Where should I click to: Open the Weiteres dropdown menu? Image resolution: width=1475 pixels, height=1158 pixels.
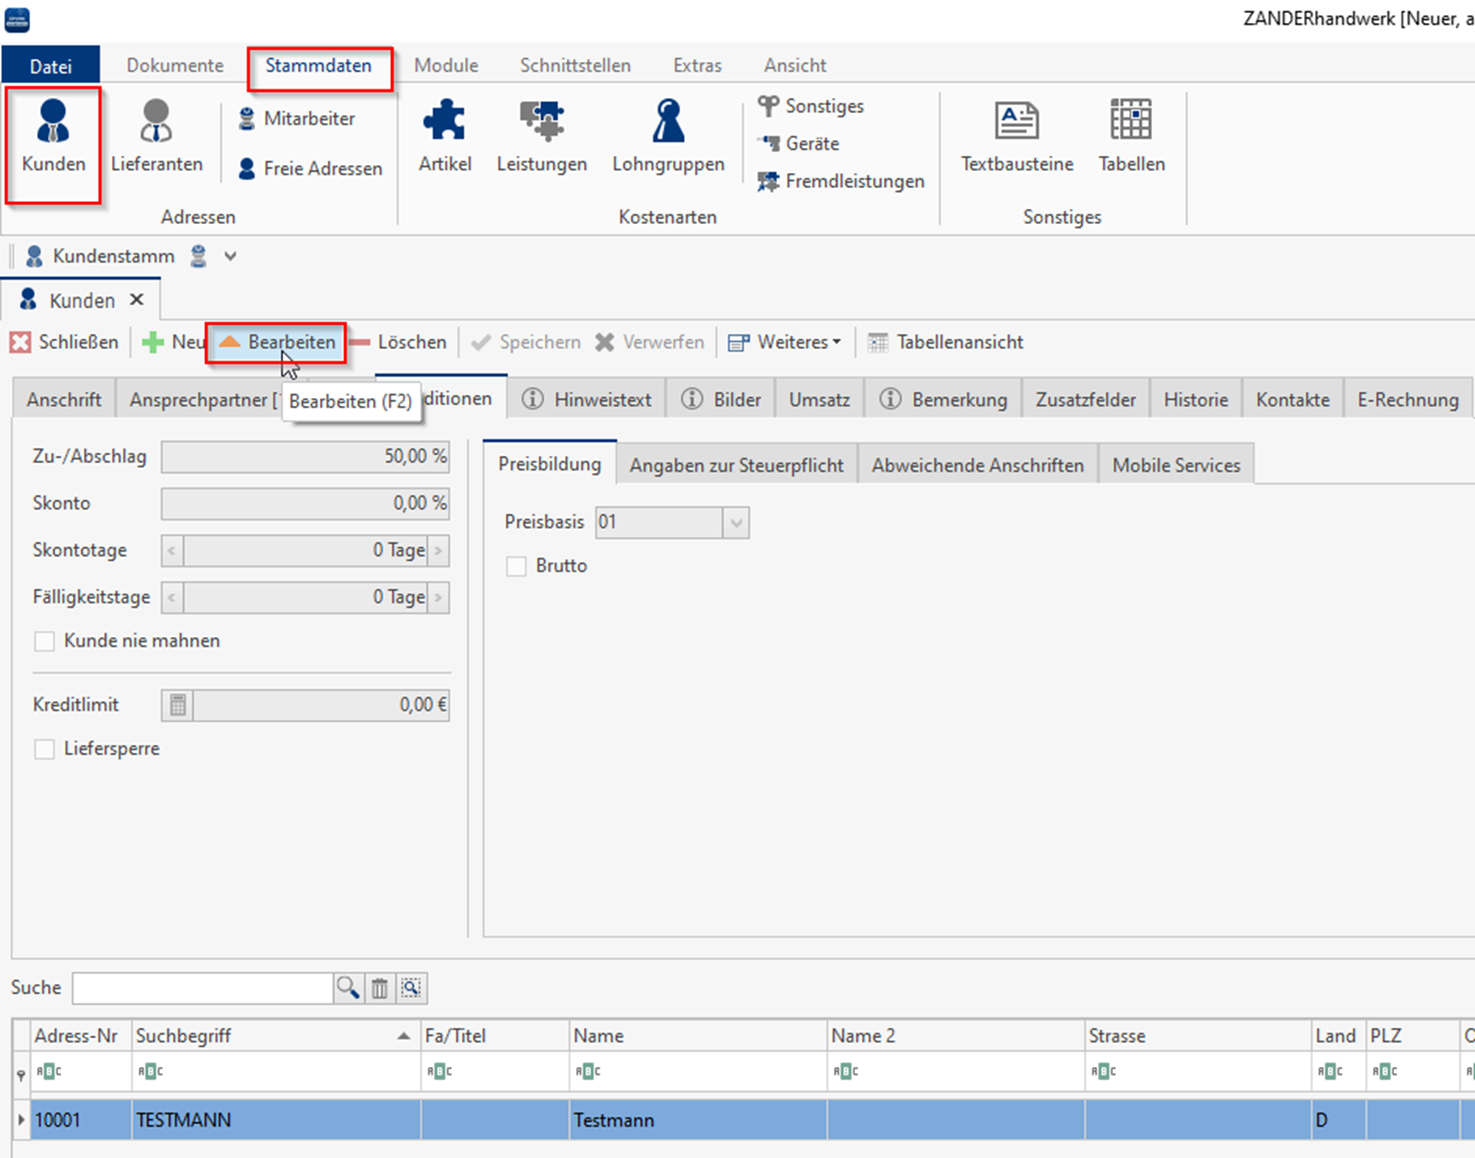point(786,342)
